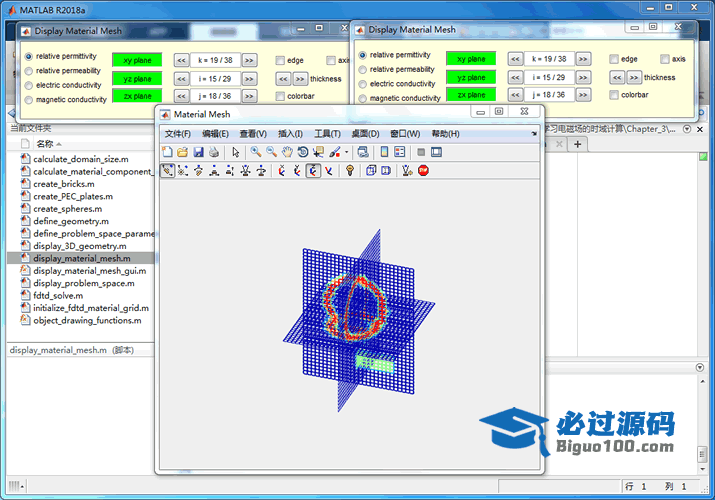This screenshot has height=500, width=715.
Task: Select the Zoom In magnifier tool
Action: click(x=256, y=152)
